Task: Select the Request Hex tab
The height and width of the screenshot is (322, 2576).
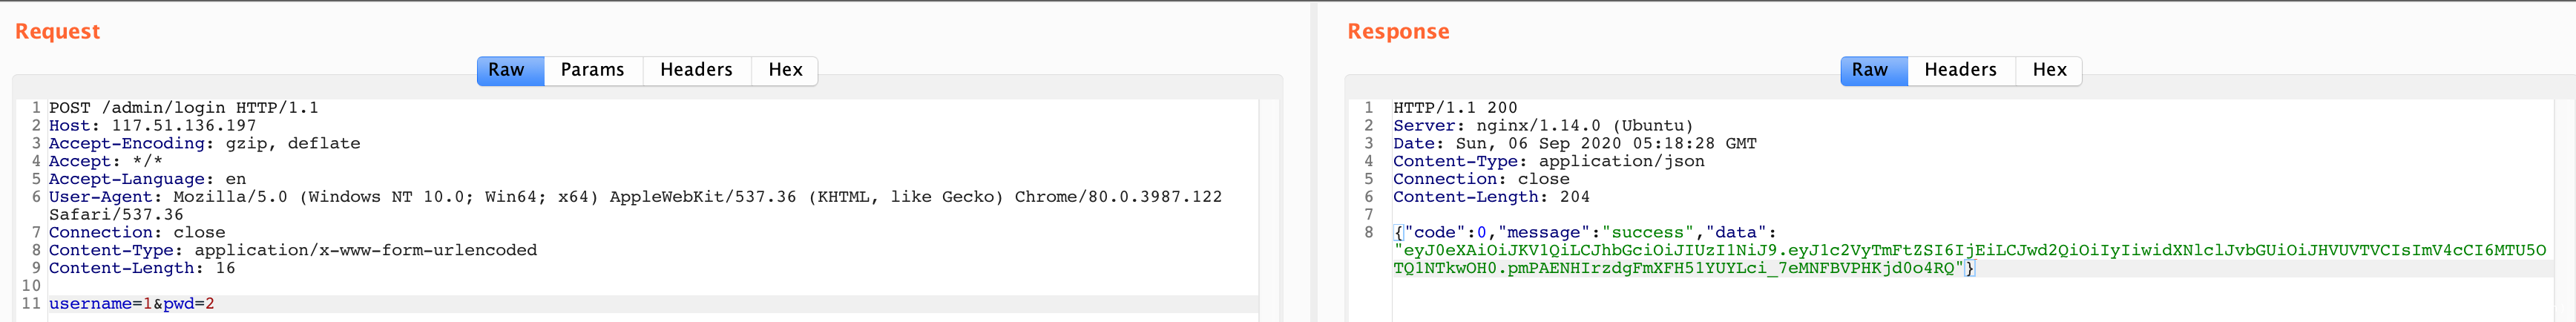Action: pyautogui.click(x=785, y=70)
